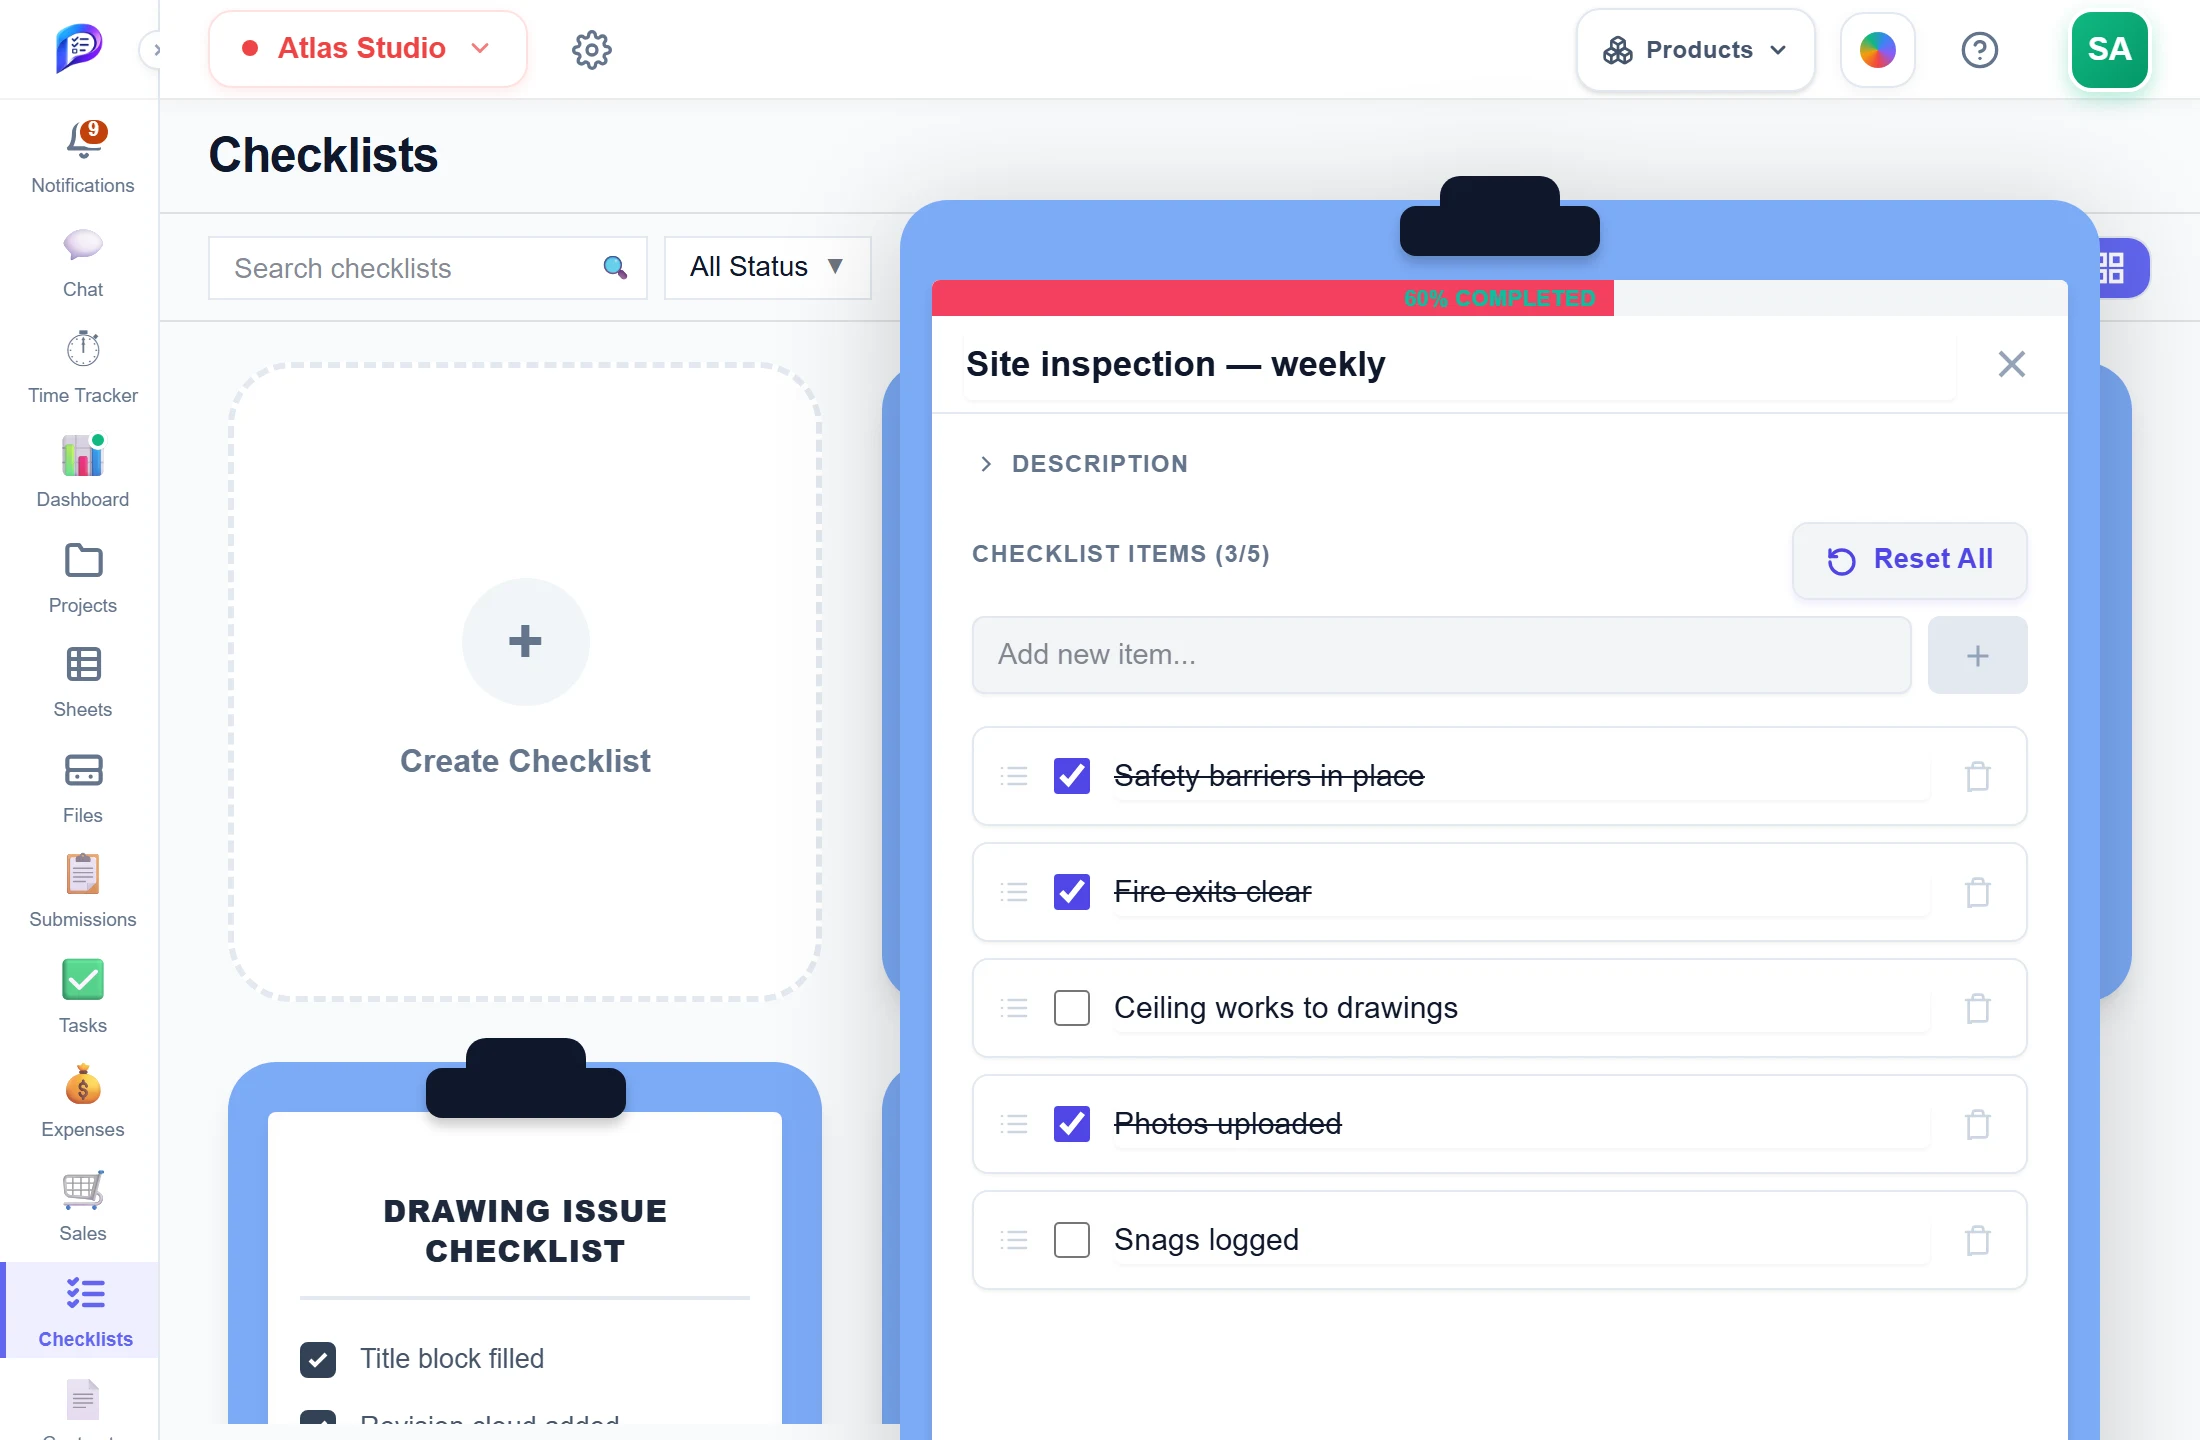Delete Photos uploaded item
This screenshot has height=1440, width=2200.
point(1978,1124)
